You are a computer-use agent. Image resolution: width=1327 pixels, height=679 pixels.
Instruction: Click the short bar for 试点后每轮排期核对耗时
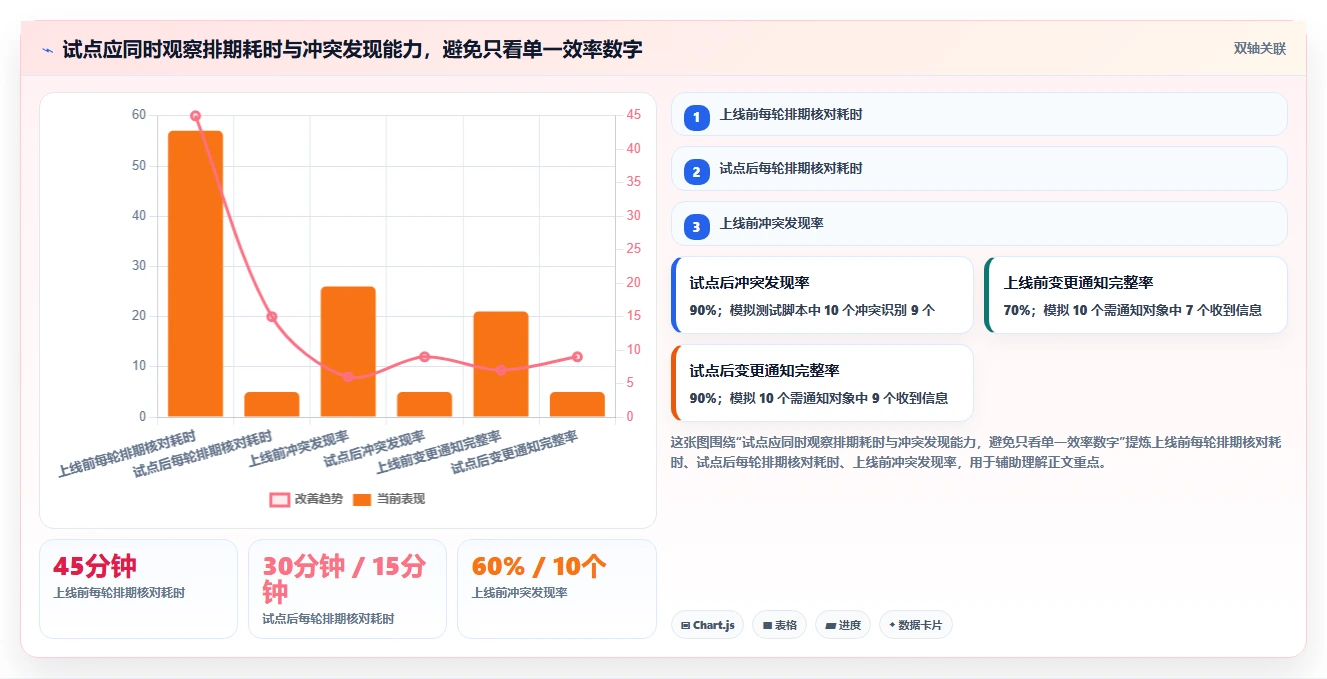pos(272,404)
